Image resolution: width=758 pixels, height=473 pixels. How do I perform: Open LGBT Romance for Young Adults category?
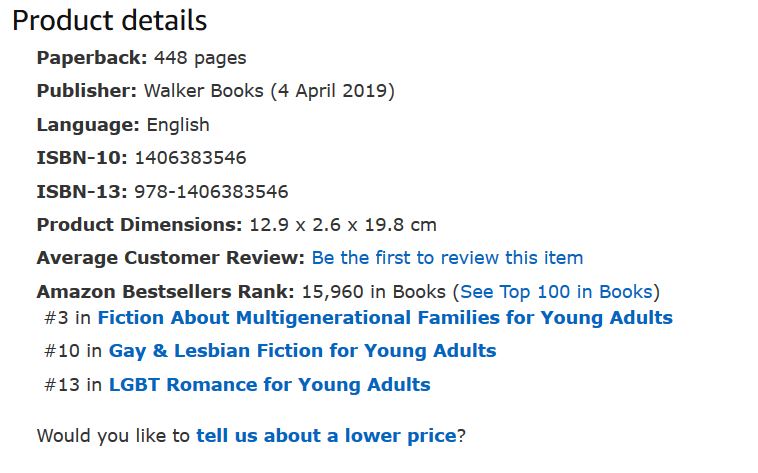pos(269,384)
